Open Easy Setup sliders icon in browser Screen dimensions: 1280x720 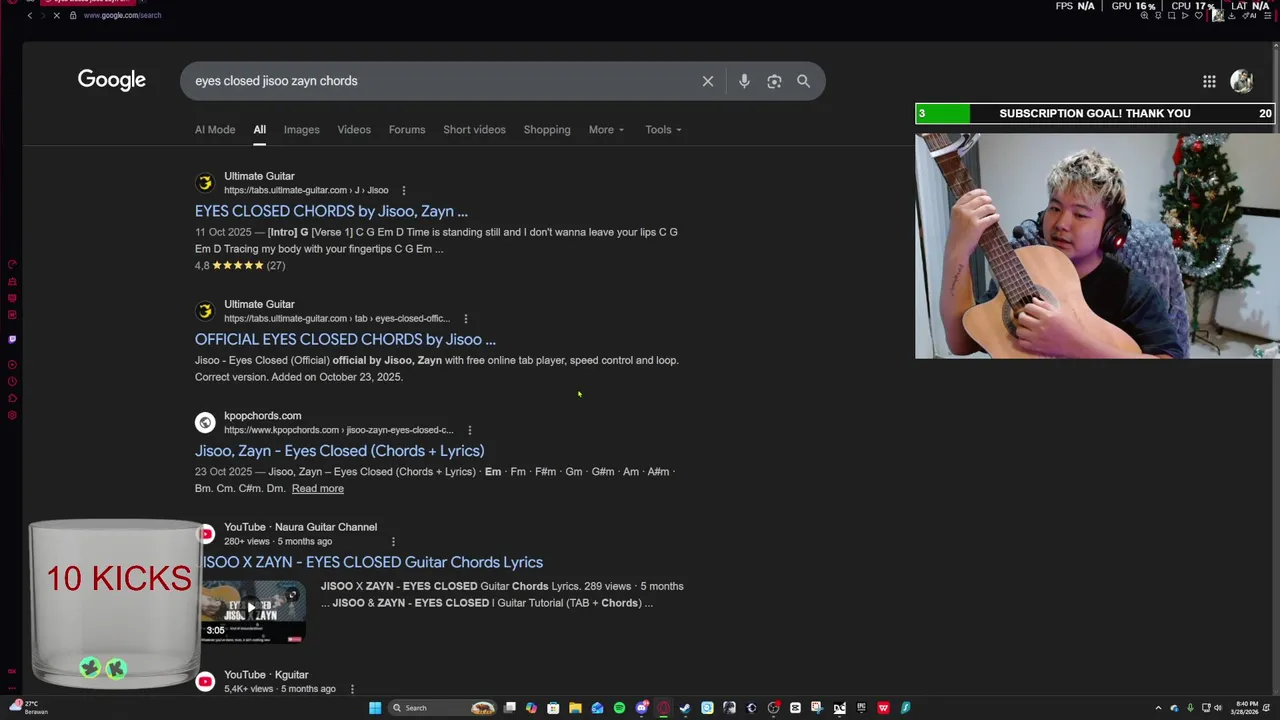tap(1267, 16)
